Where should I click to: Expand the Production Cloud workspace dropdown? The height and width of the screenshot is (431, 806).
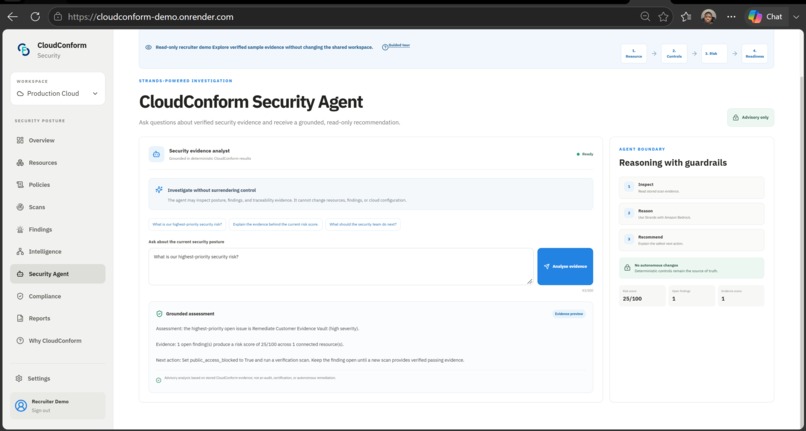pyautogui.click(x=58, y=94)
